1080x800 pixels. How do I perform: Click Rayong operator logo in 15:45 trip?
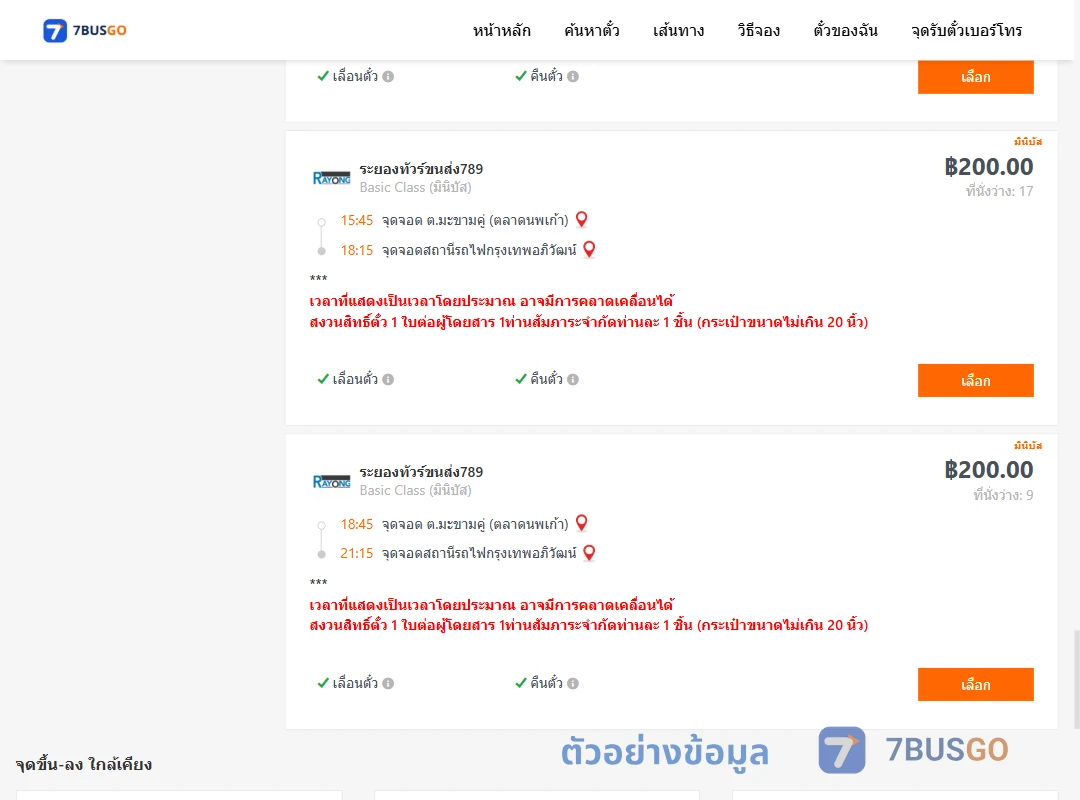(331, 178)
